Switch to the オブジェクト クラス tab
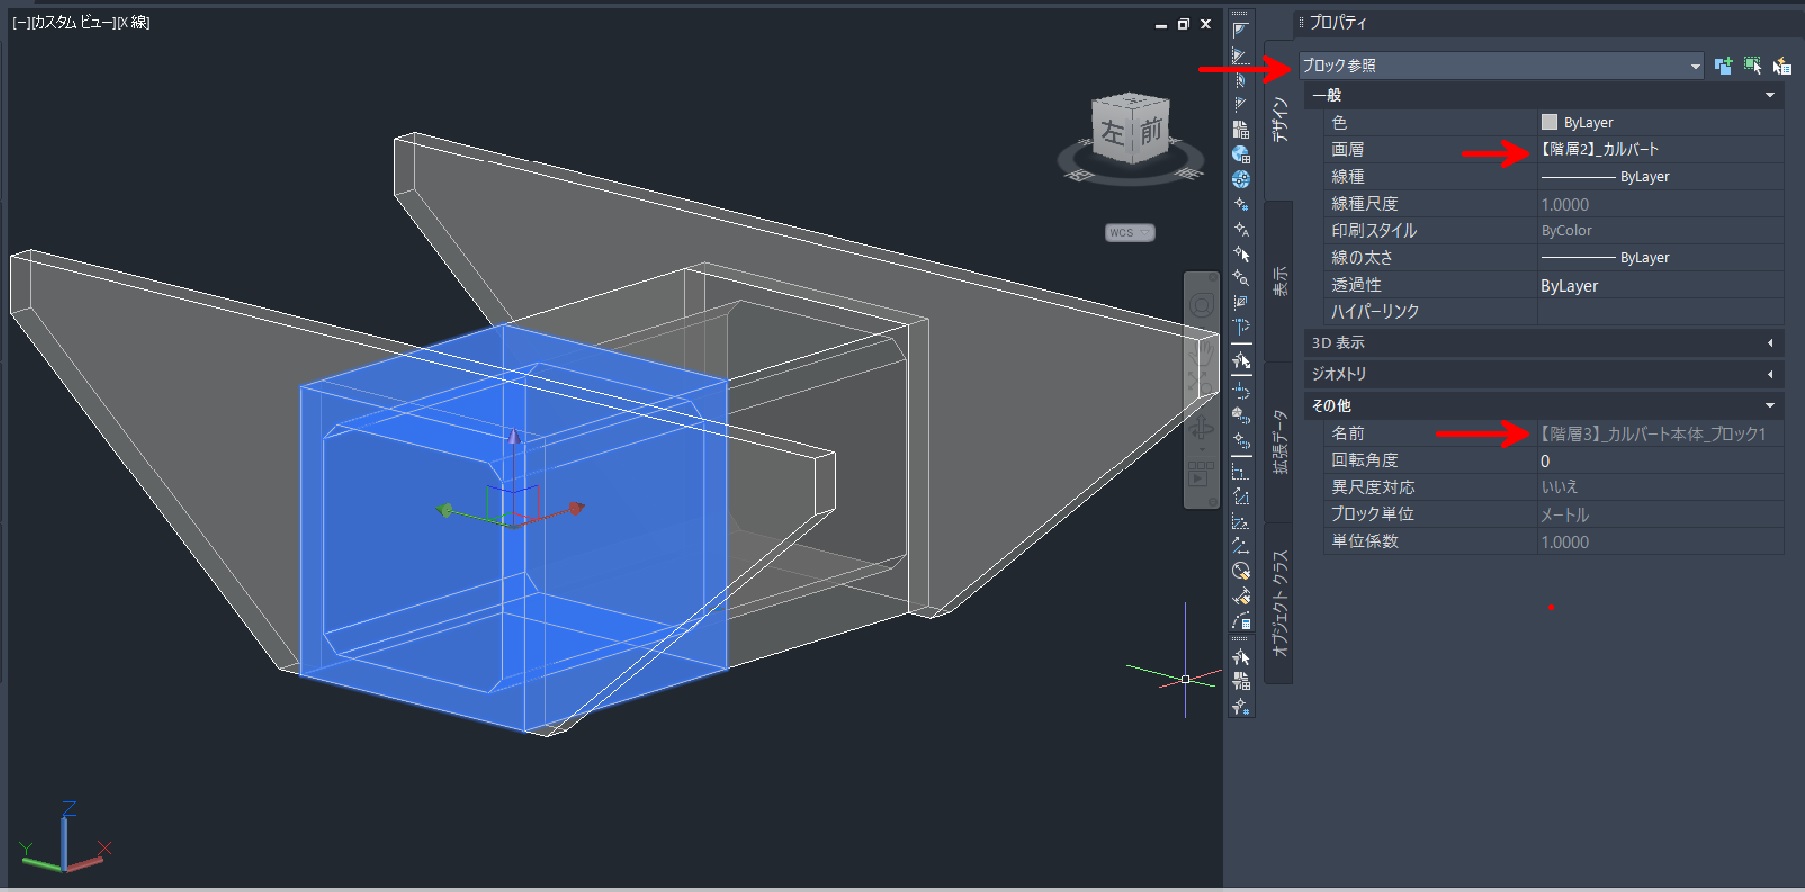Viewport: 1805px width, 892px height. pyautogui.click(x=1279, y=603)
